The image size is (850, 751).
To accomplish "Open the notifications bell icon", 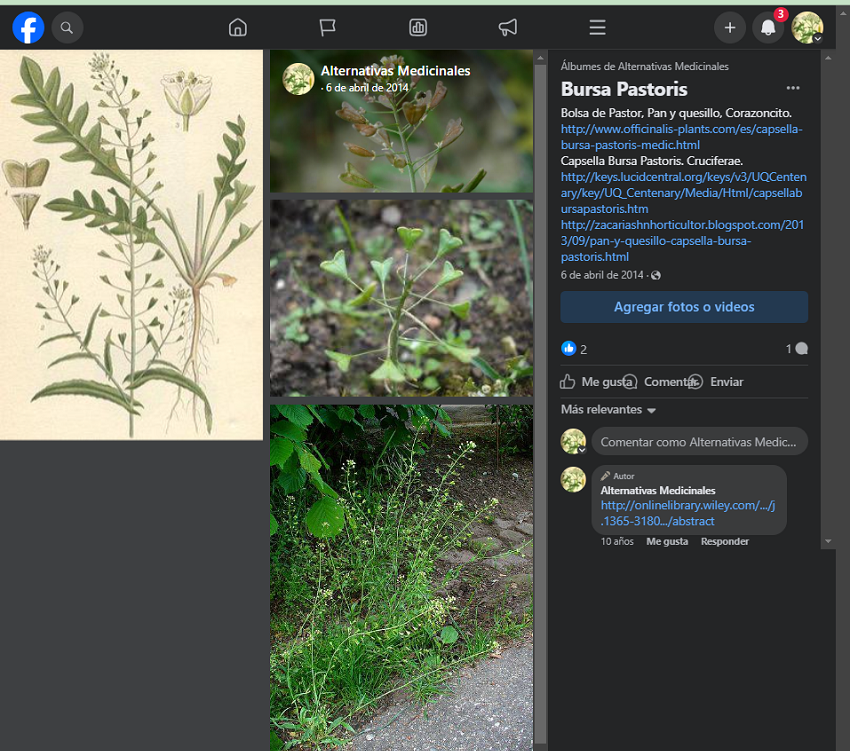I will pyautogui.click(x=768, y=28).
